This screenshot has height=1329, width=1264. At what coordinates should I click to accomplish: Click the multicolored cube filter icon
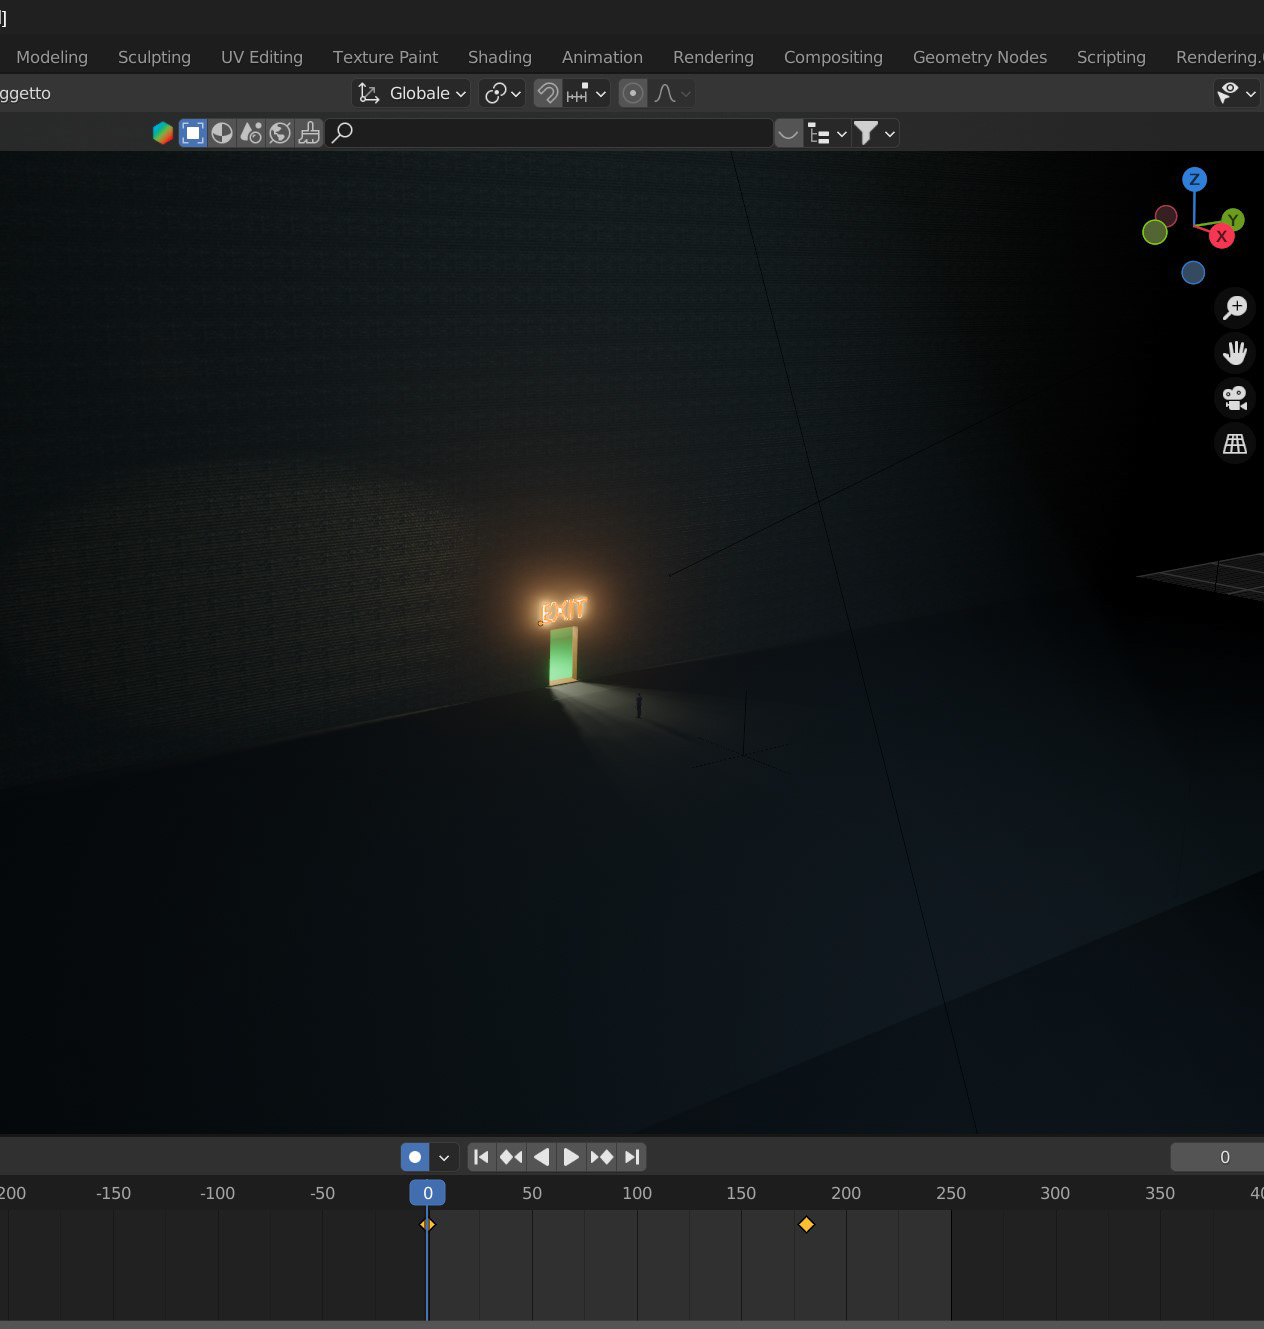[x=163, y=133]
